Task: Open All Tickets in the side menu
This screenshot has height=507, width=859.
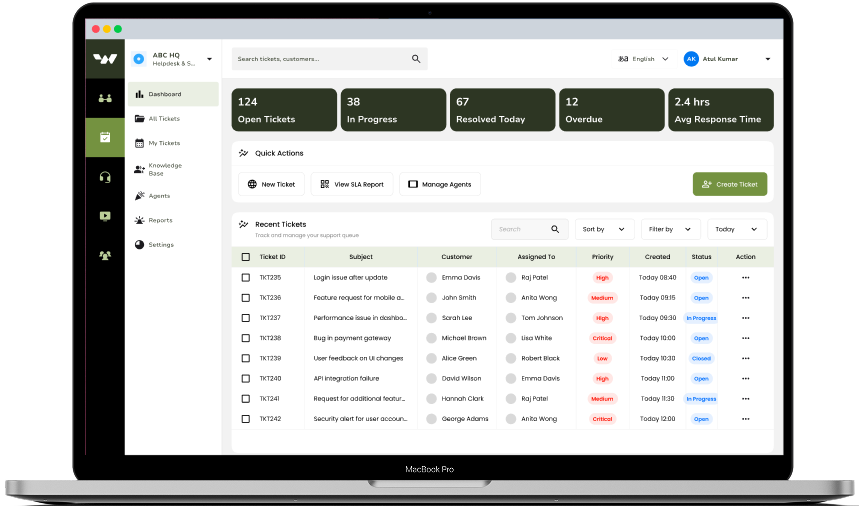Action: (x=173, y=118)
